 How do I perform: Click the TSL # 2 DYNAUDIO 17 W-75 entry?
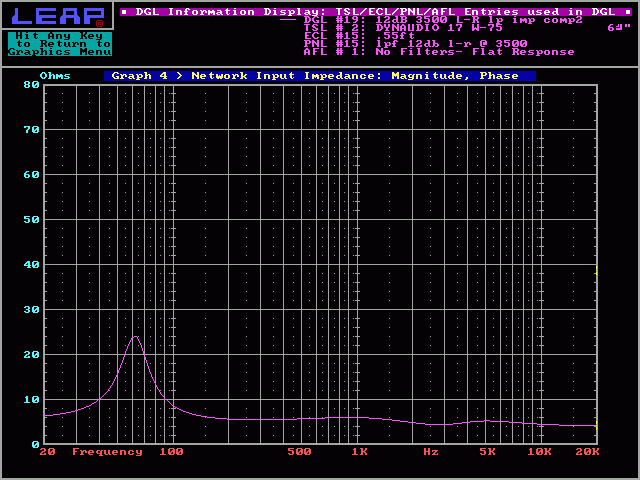pos(403,28)
